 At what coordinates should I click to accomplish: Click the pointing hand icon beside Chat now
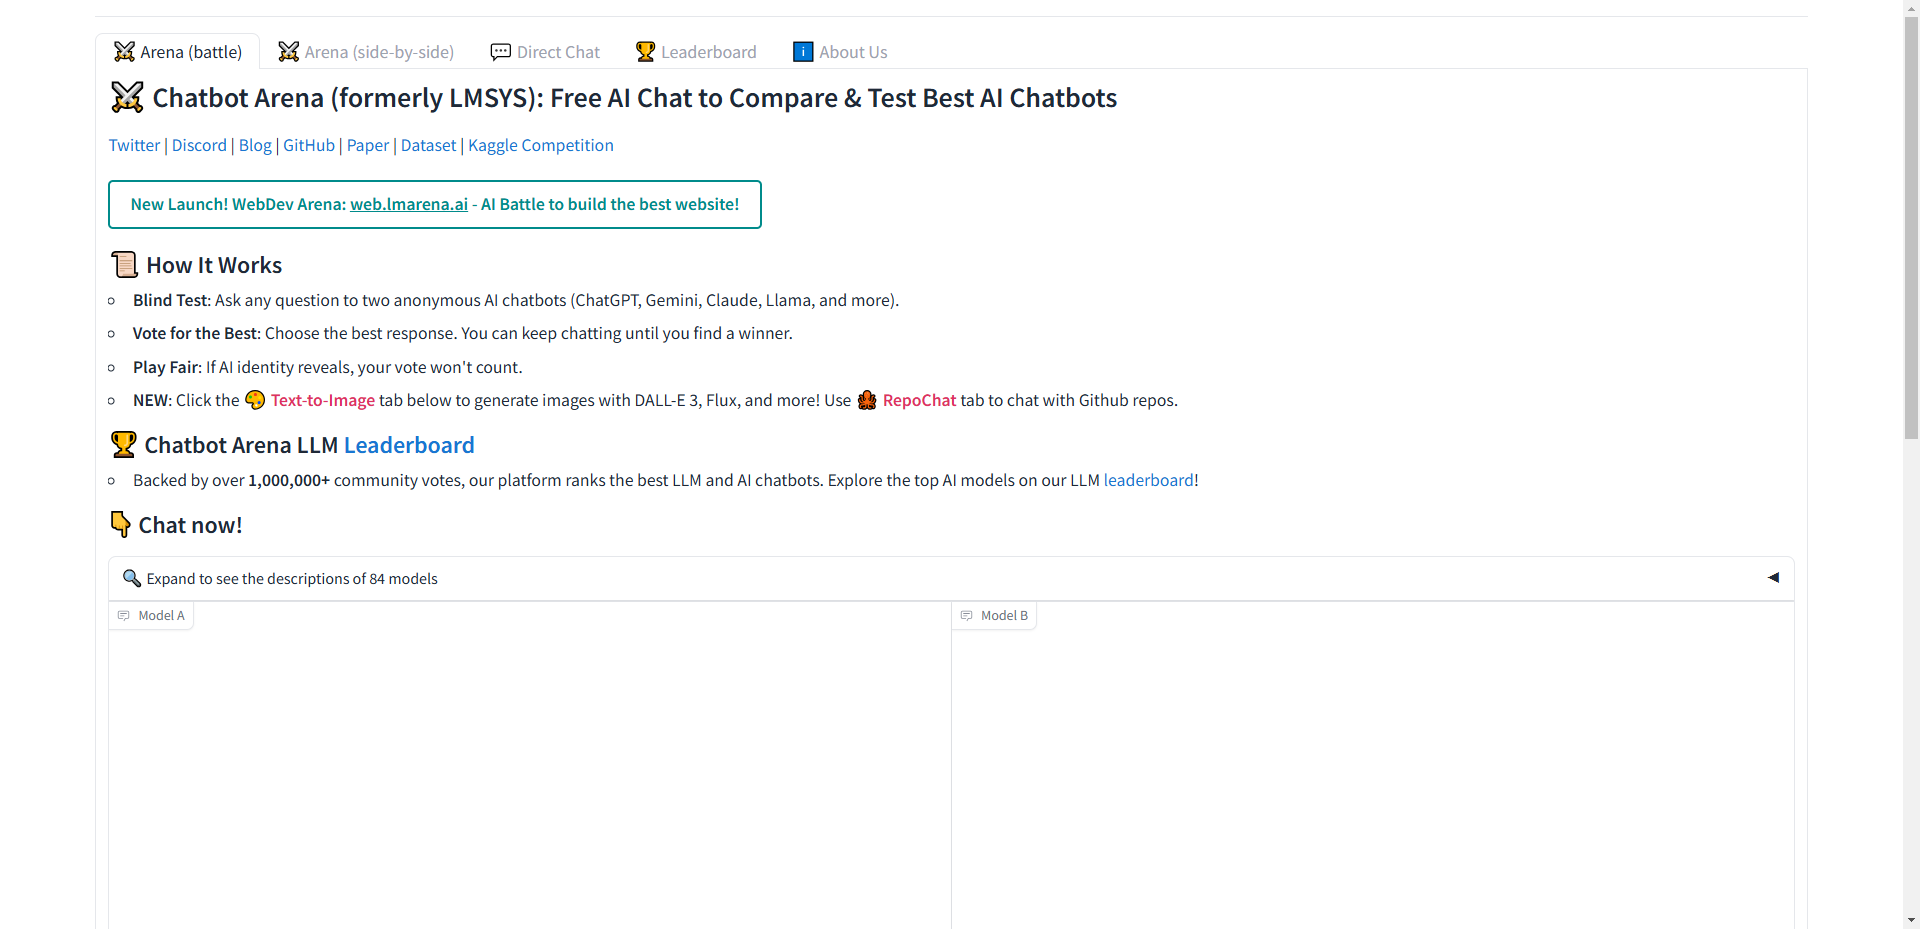click(120, 523)
